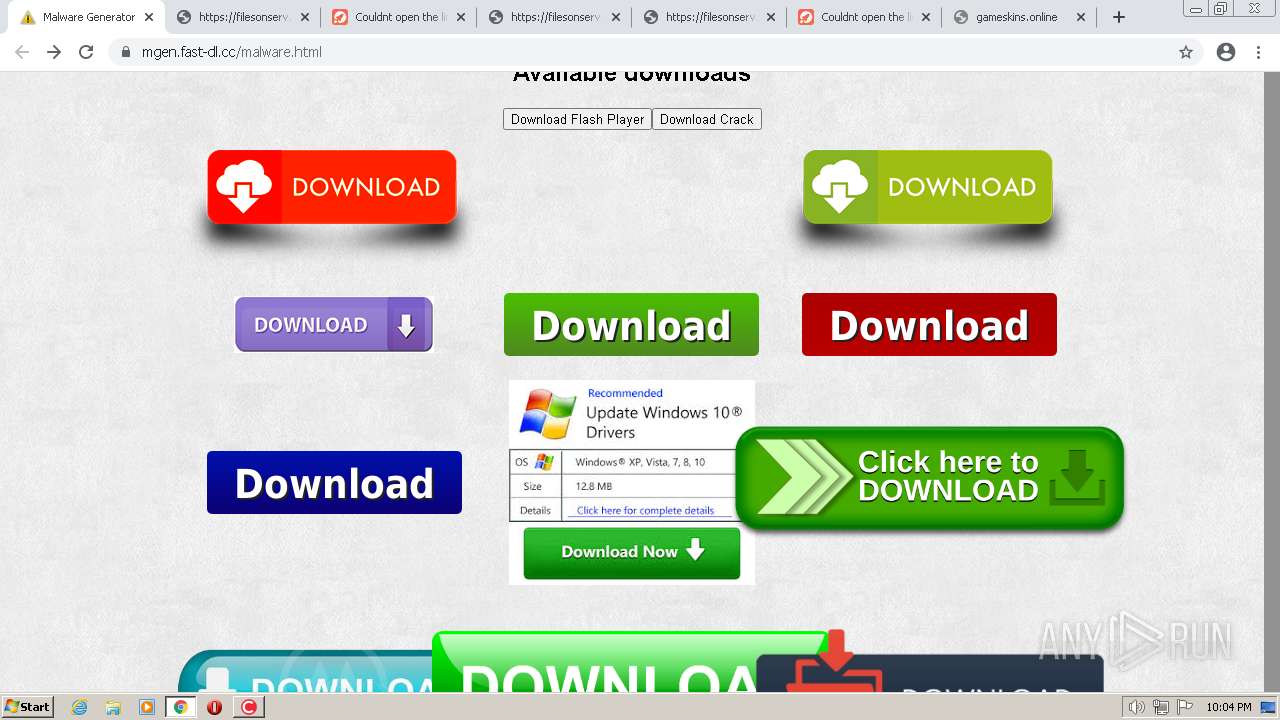The width and height of the screenshot is (1280, 720).
Task: Open the Windows Start menu
Action: click(27, 707)
